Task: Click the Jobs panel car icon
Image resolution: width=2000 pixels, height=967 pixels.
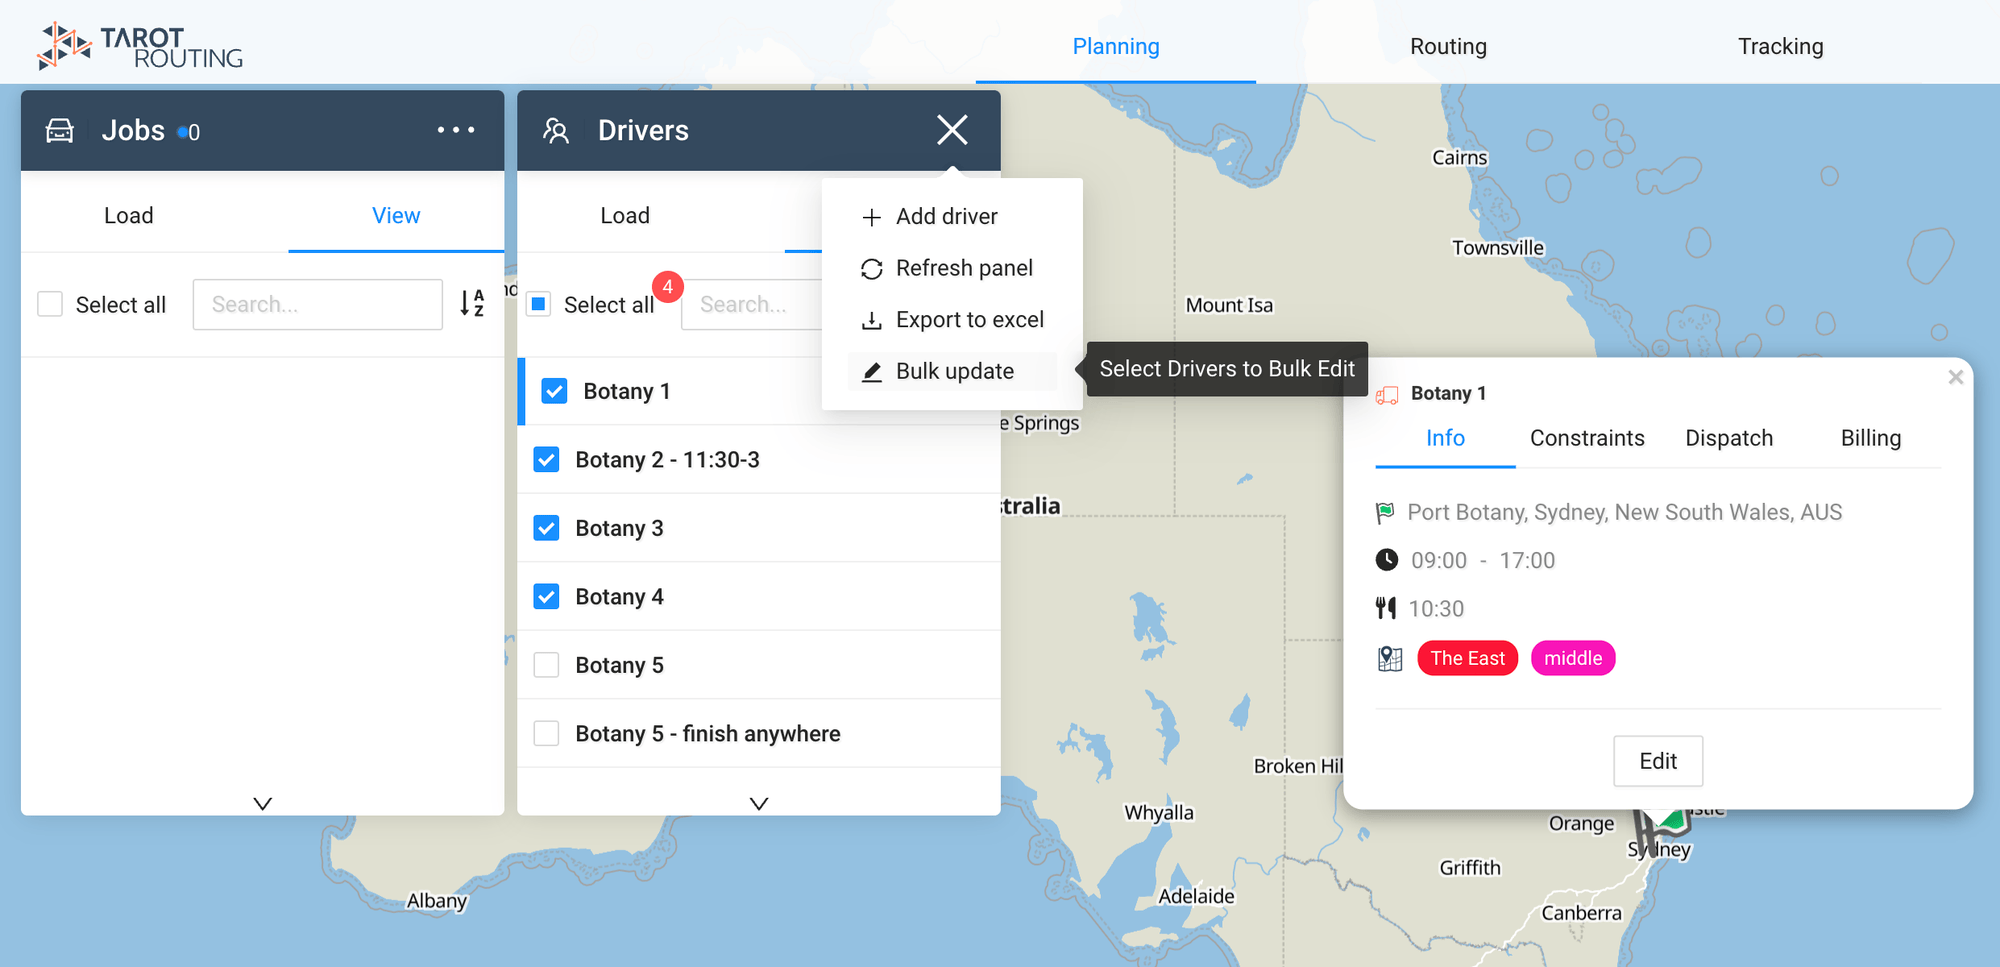Action: [x=60, y=131]
